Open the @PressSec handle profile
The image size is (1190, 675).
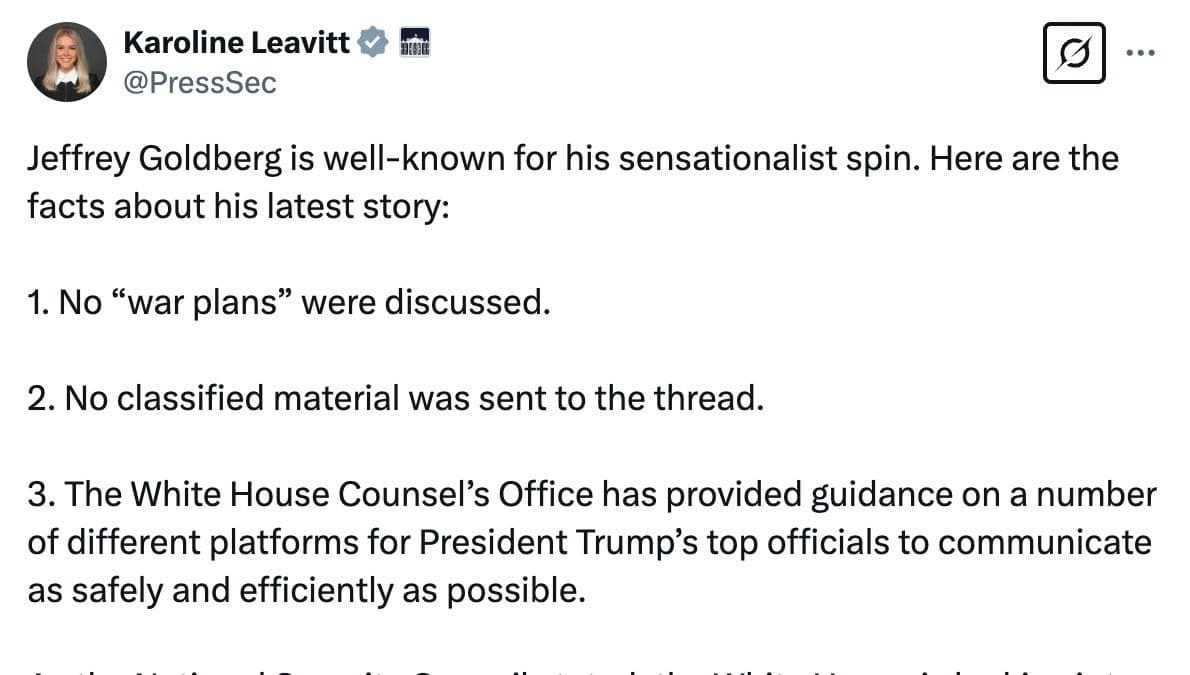[x=196, y=83]
